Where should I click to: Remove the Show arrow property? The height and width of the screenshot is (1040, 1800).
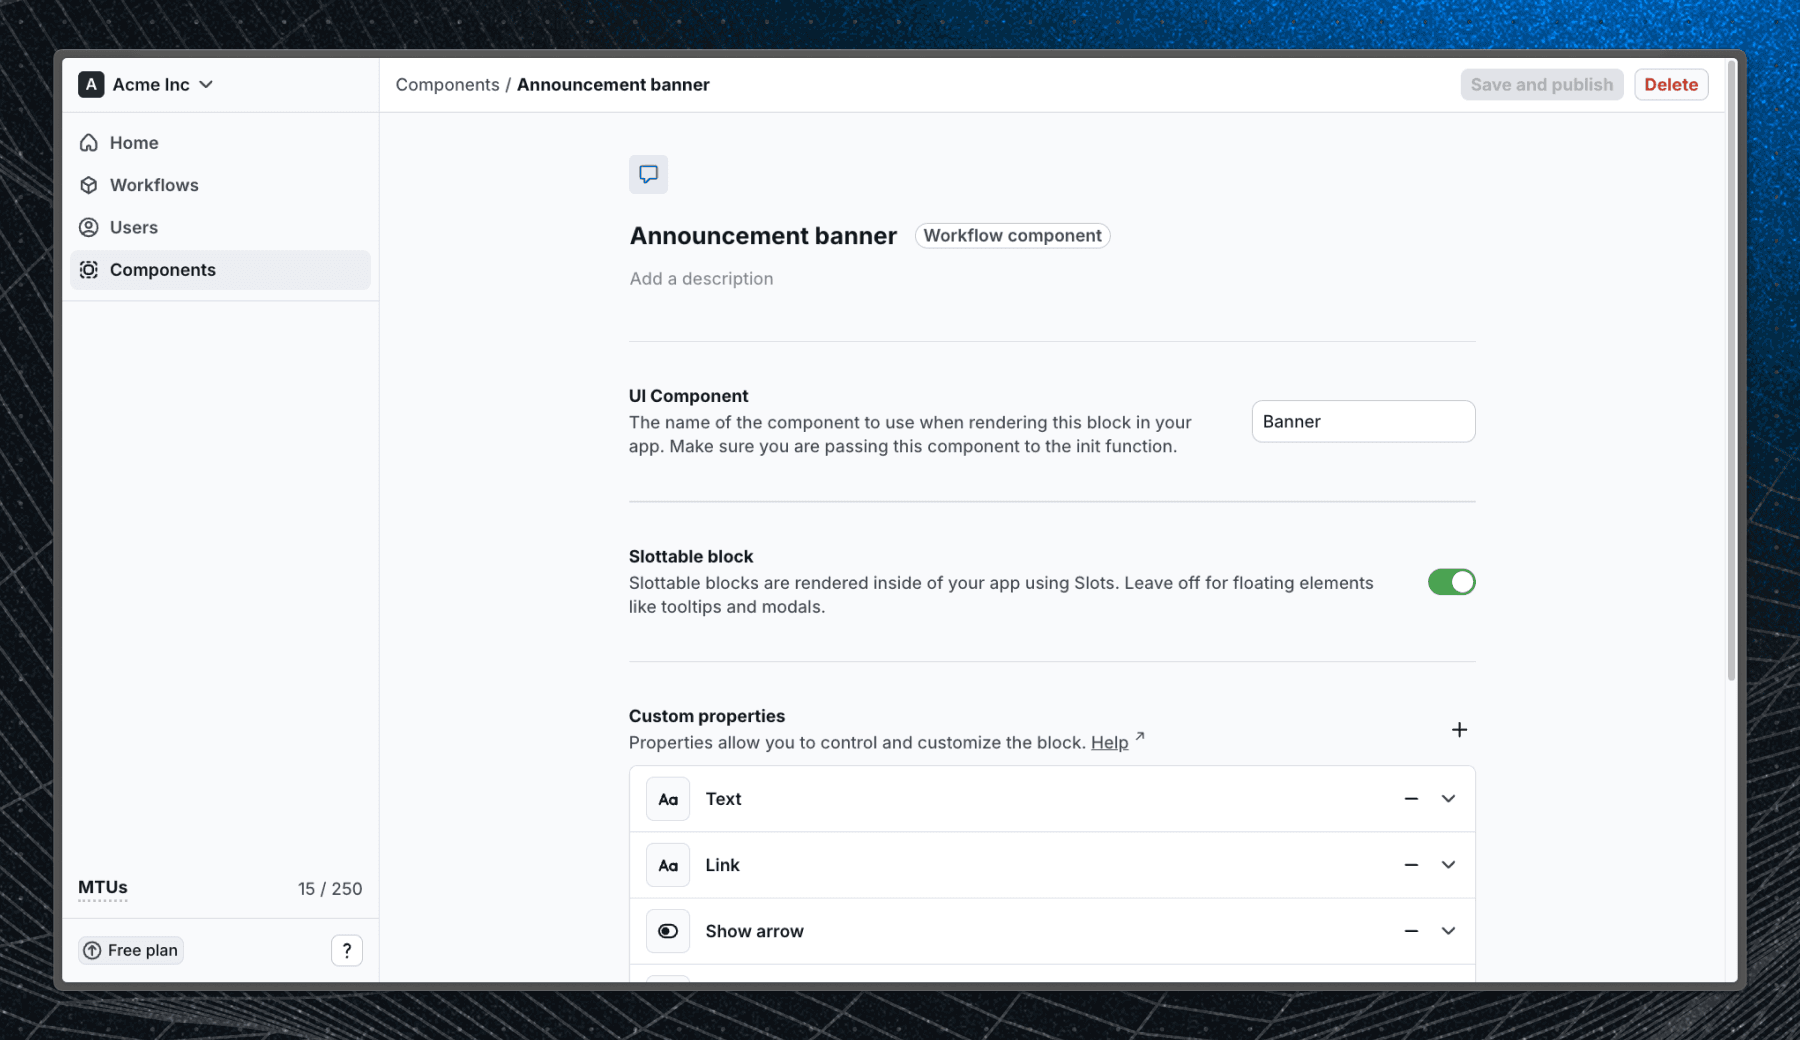[1411, 931]
